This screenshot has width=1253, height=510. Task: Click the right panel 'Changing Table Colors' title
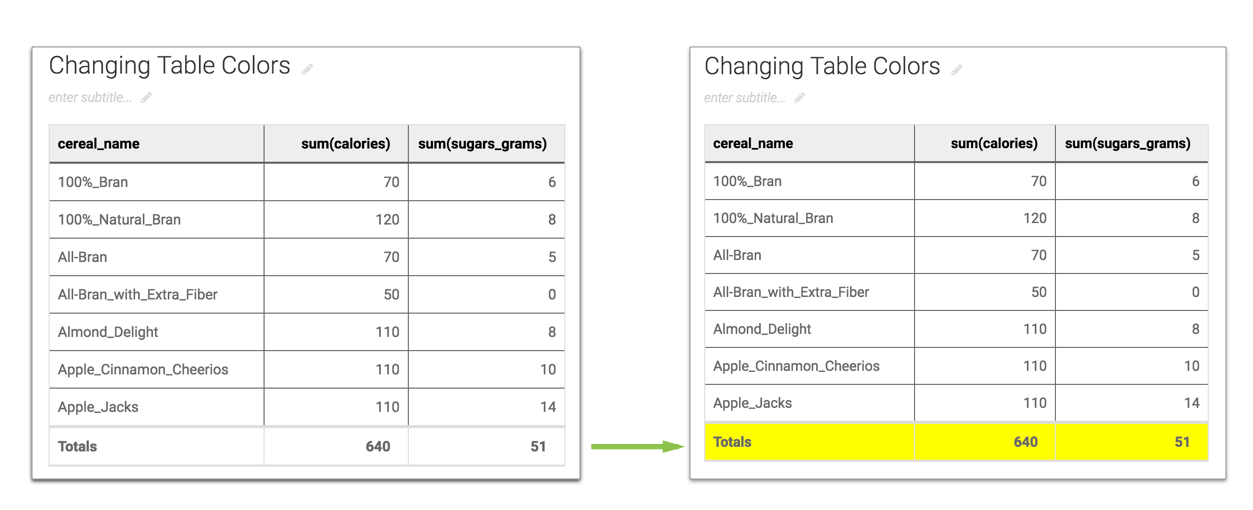click(822, 66)
